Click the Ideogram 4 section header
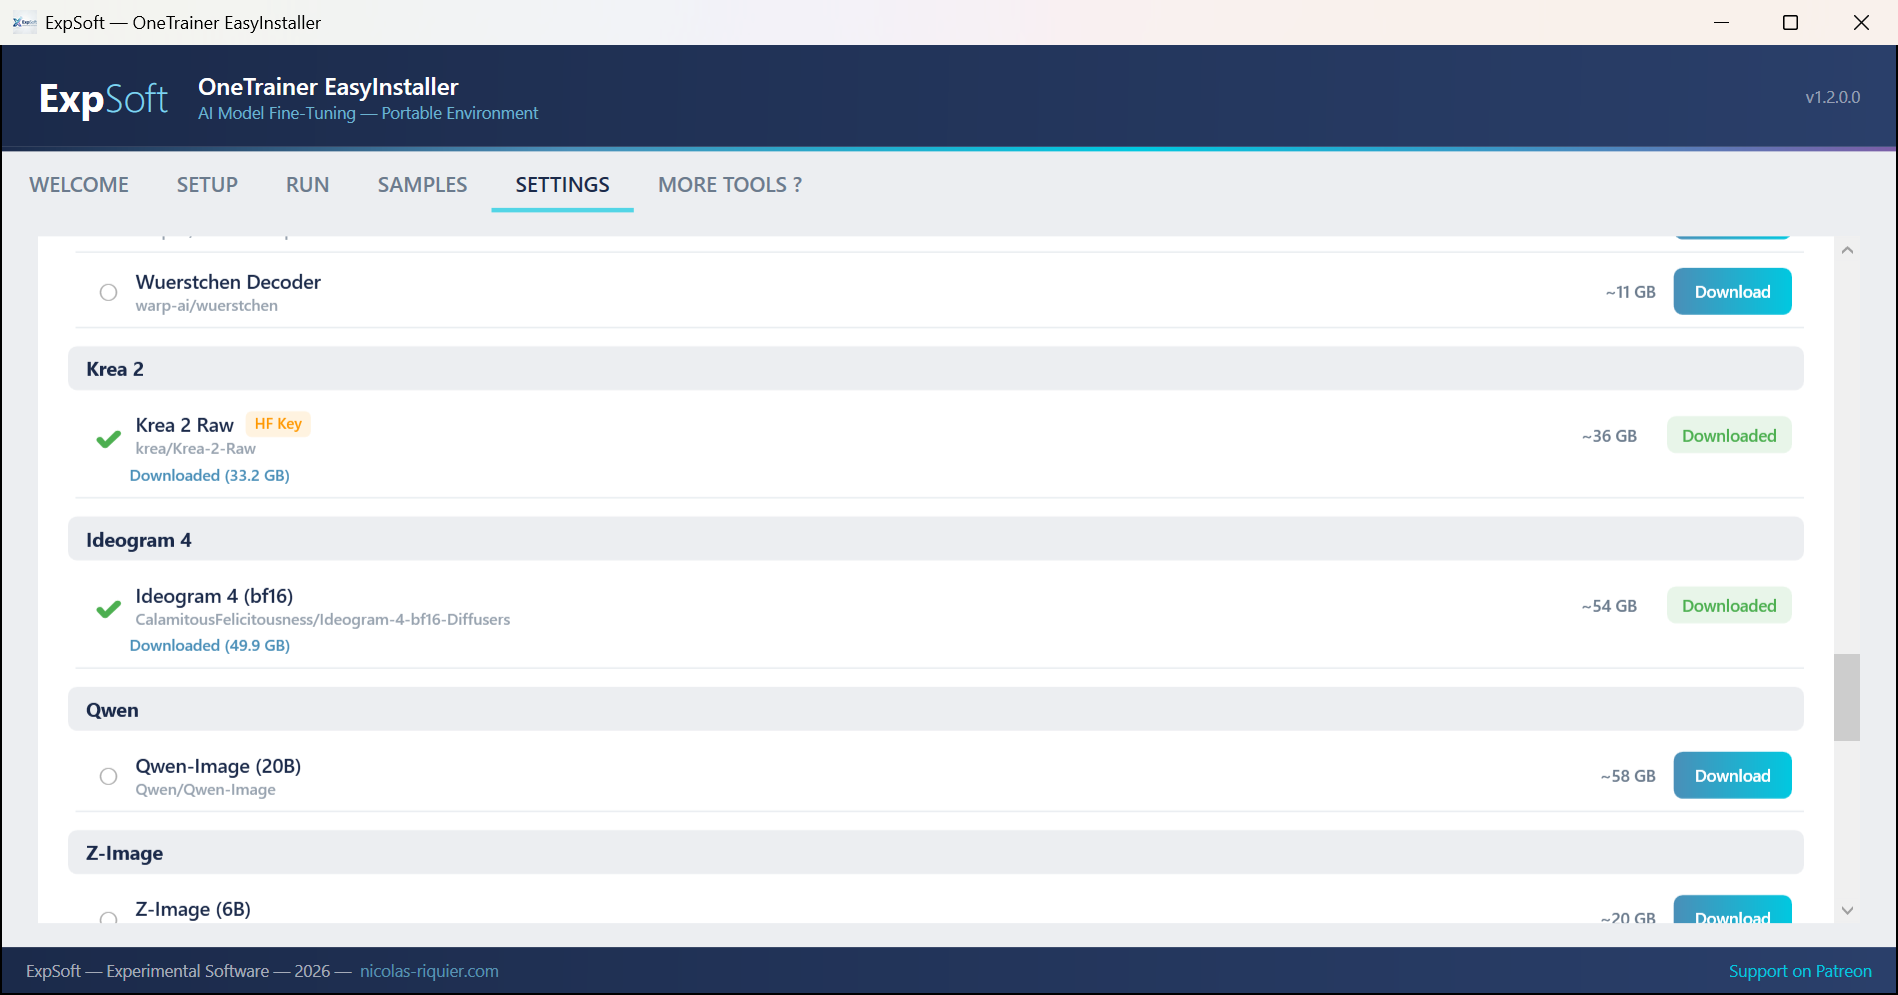The width and height of the screenshot is (1898, 995). point(935,540)
